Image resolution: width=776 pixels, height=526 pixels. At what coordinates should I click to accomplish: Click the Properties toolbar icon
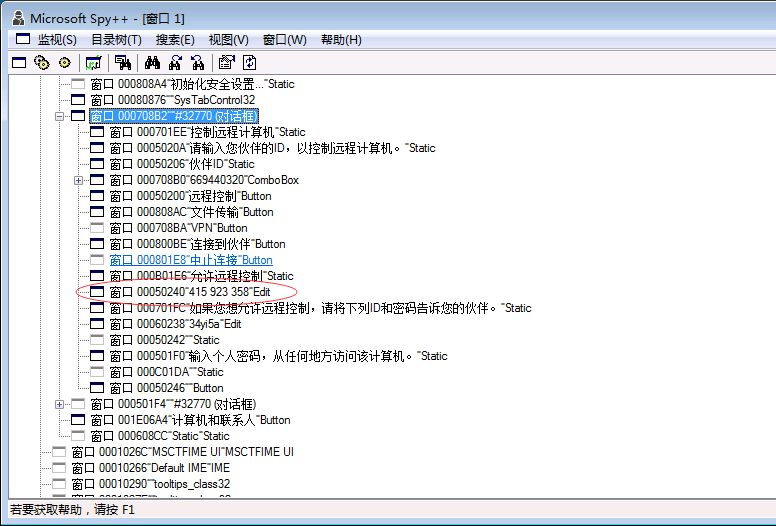[x=227, y=63]
